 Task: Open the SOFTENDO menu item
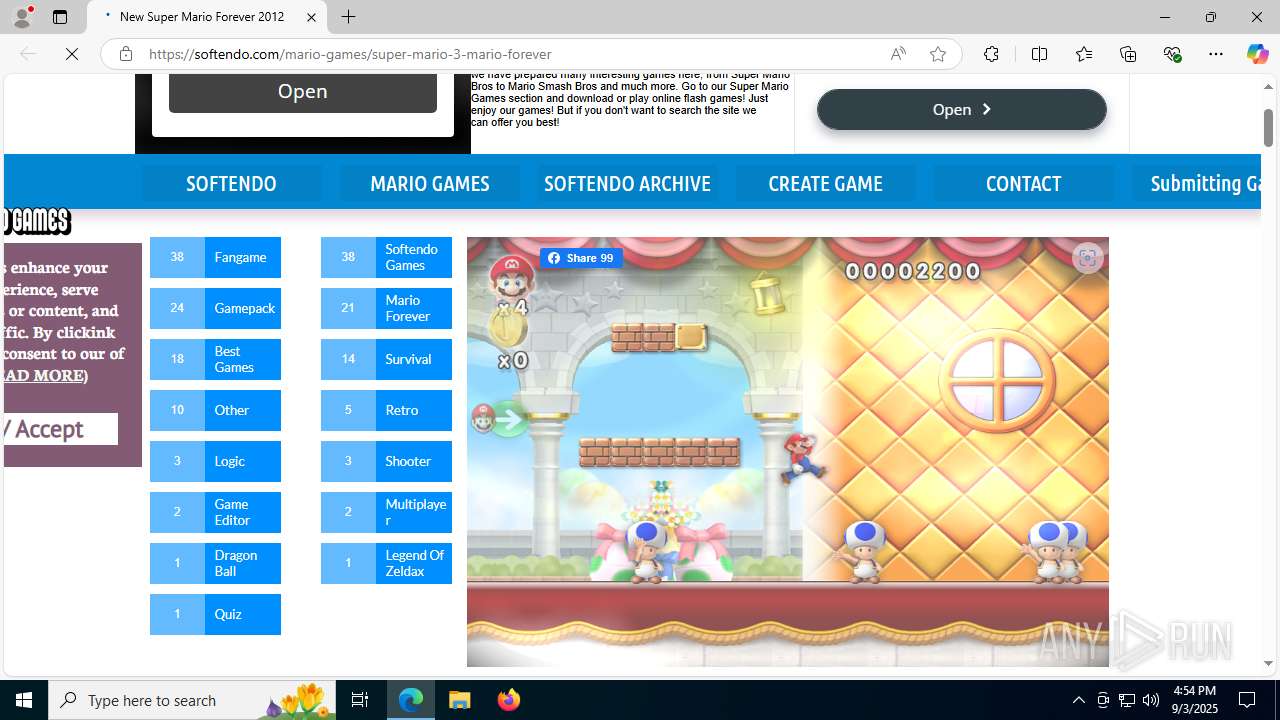pyautogui.click(x=231, y=183)
